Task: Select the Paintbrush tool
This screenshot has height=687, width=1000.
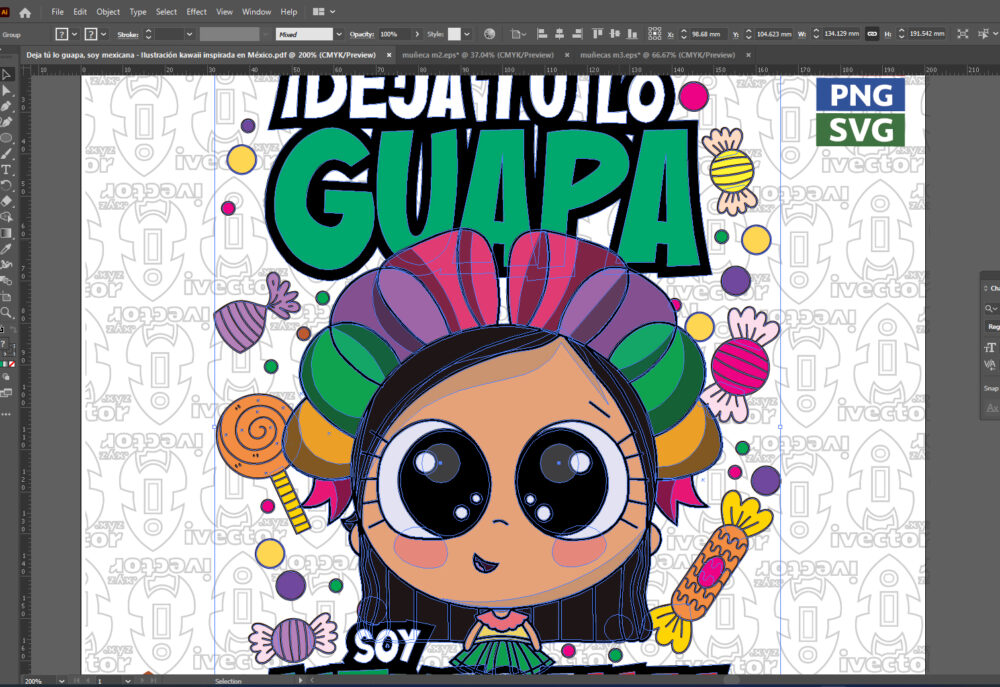Action: click(x=6, y=154)
